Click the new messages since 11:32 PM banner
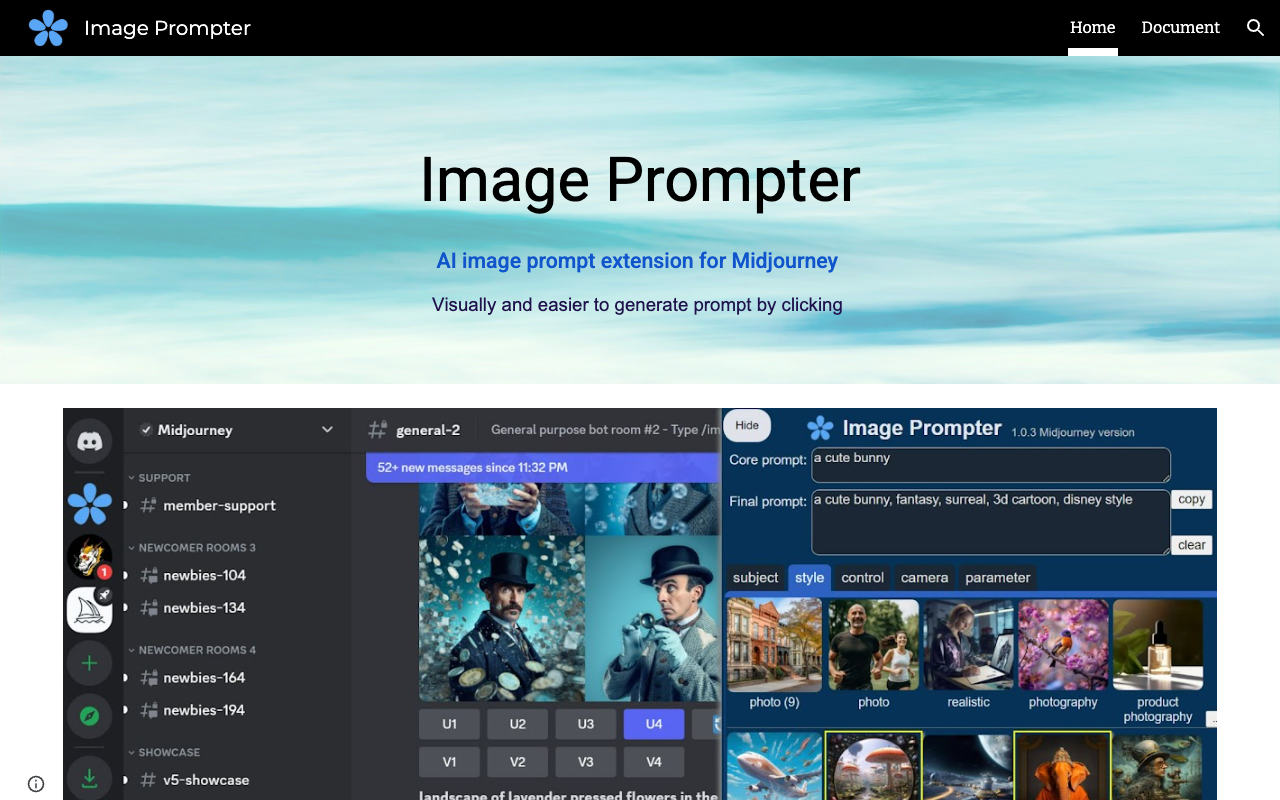The image size is (1280, 800). tap(543, 467)
